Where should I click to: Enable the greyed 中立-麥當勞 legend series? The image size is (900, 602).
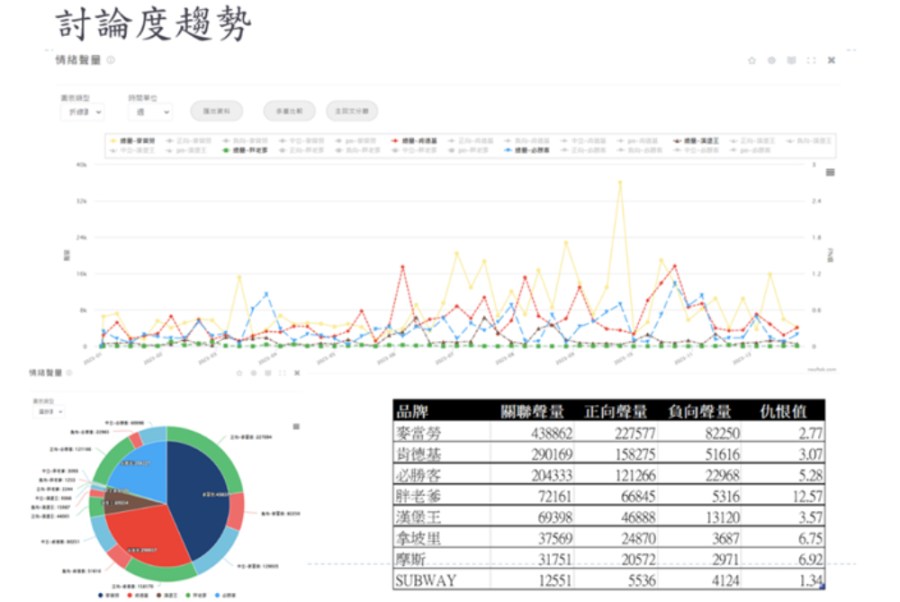(x=301, y=141)
